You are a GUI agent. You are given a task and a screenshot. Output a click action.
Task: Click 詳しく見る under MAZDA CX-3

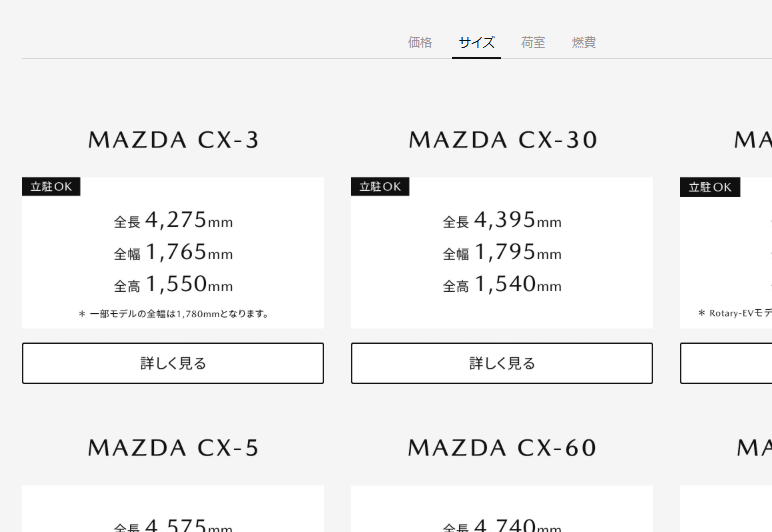[x=173, y=363]
